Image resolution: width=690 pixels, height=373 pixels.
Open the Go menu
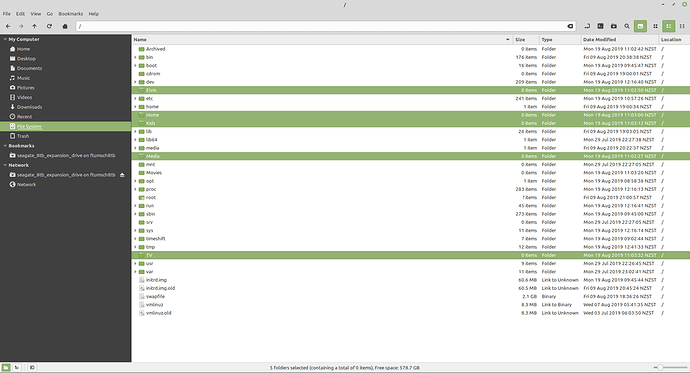tap(50, 14)
